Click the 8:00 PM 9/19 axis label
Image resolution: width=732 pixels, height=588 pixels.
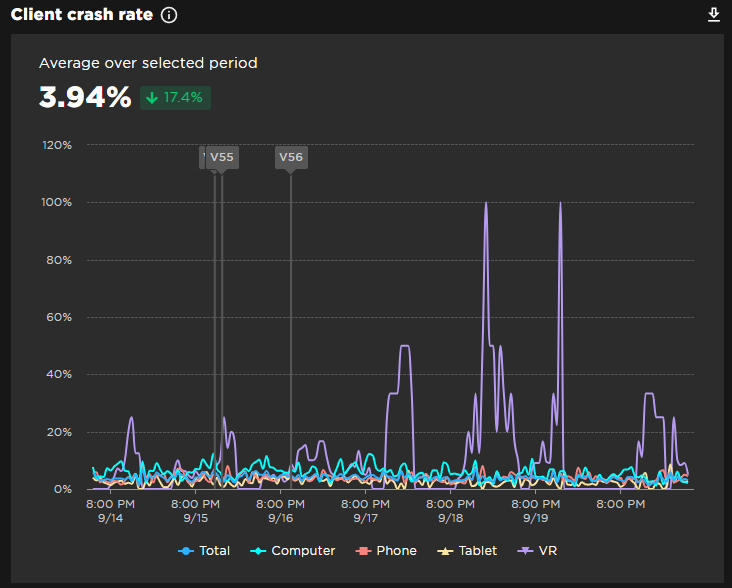535,511
